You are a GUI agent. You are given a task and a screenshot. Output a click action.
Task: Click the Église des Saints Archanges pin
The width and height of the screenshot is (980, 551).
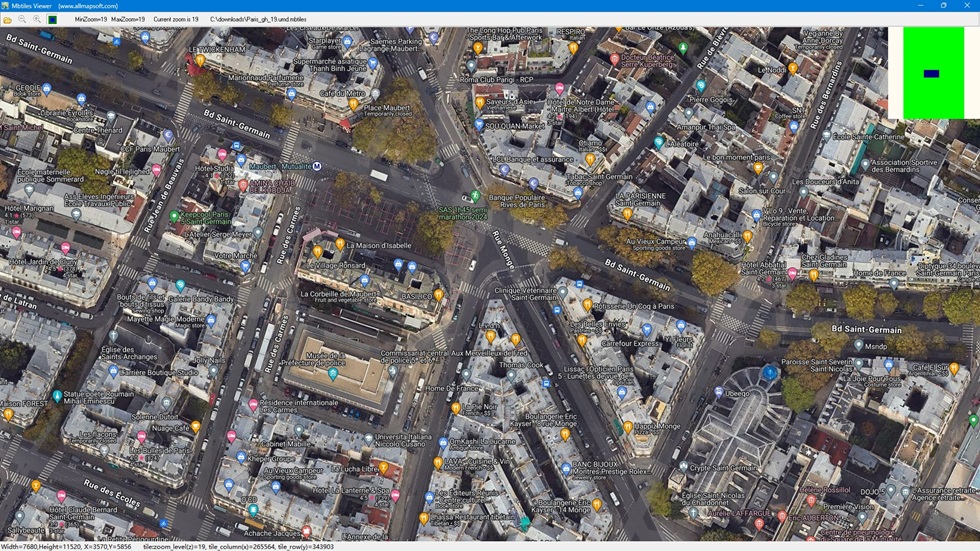(113, 335)
